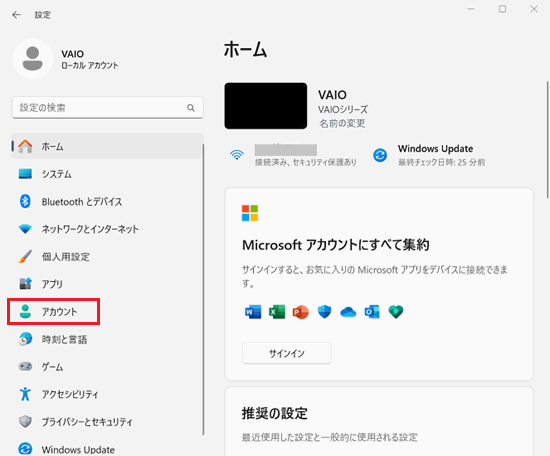Click the Privacy shield icon
The width and height of the screenshot is (550, 456).
click(x=25, y=421)
